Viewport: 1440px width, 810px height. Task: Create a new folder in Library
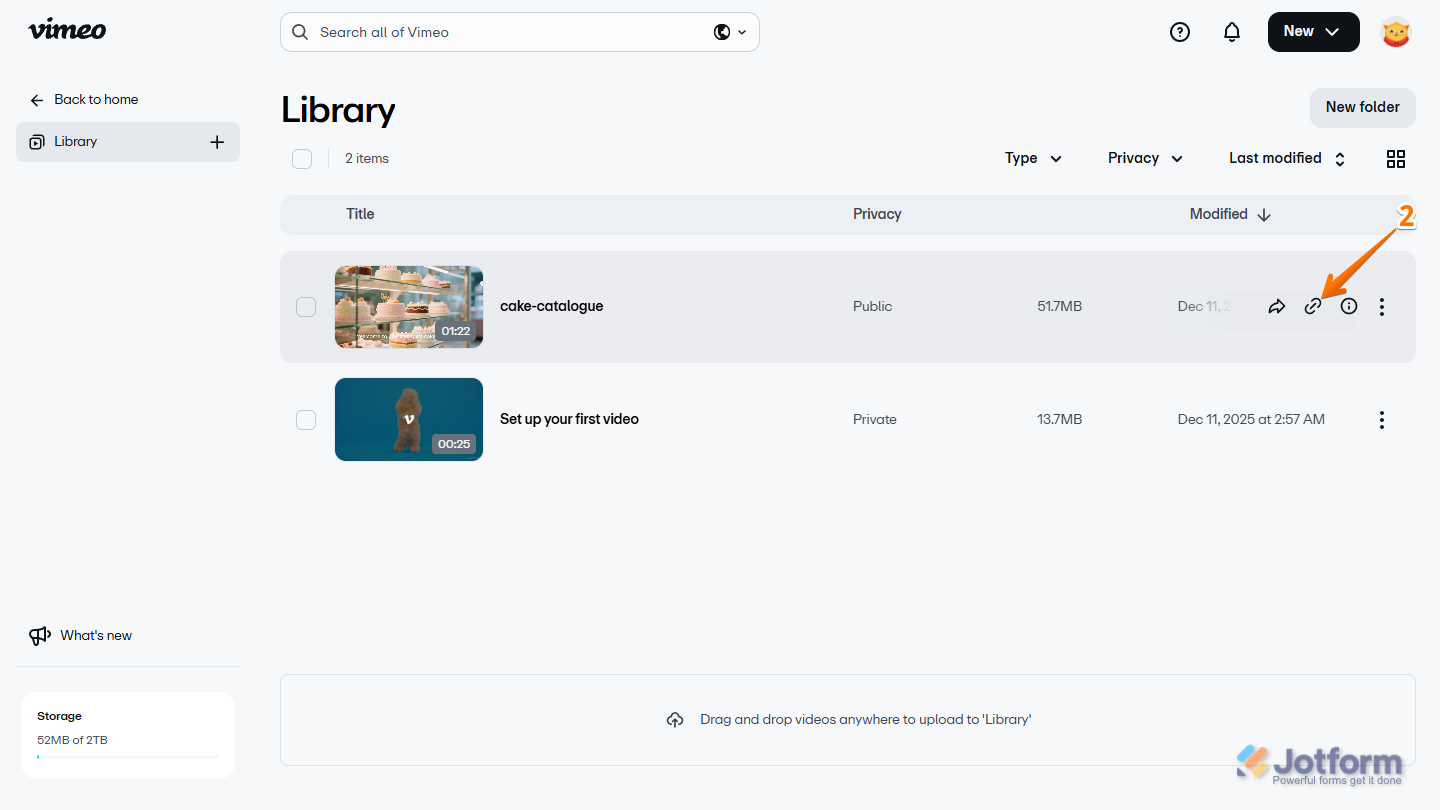(1362, 107)
